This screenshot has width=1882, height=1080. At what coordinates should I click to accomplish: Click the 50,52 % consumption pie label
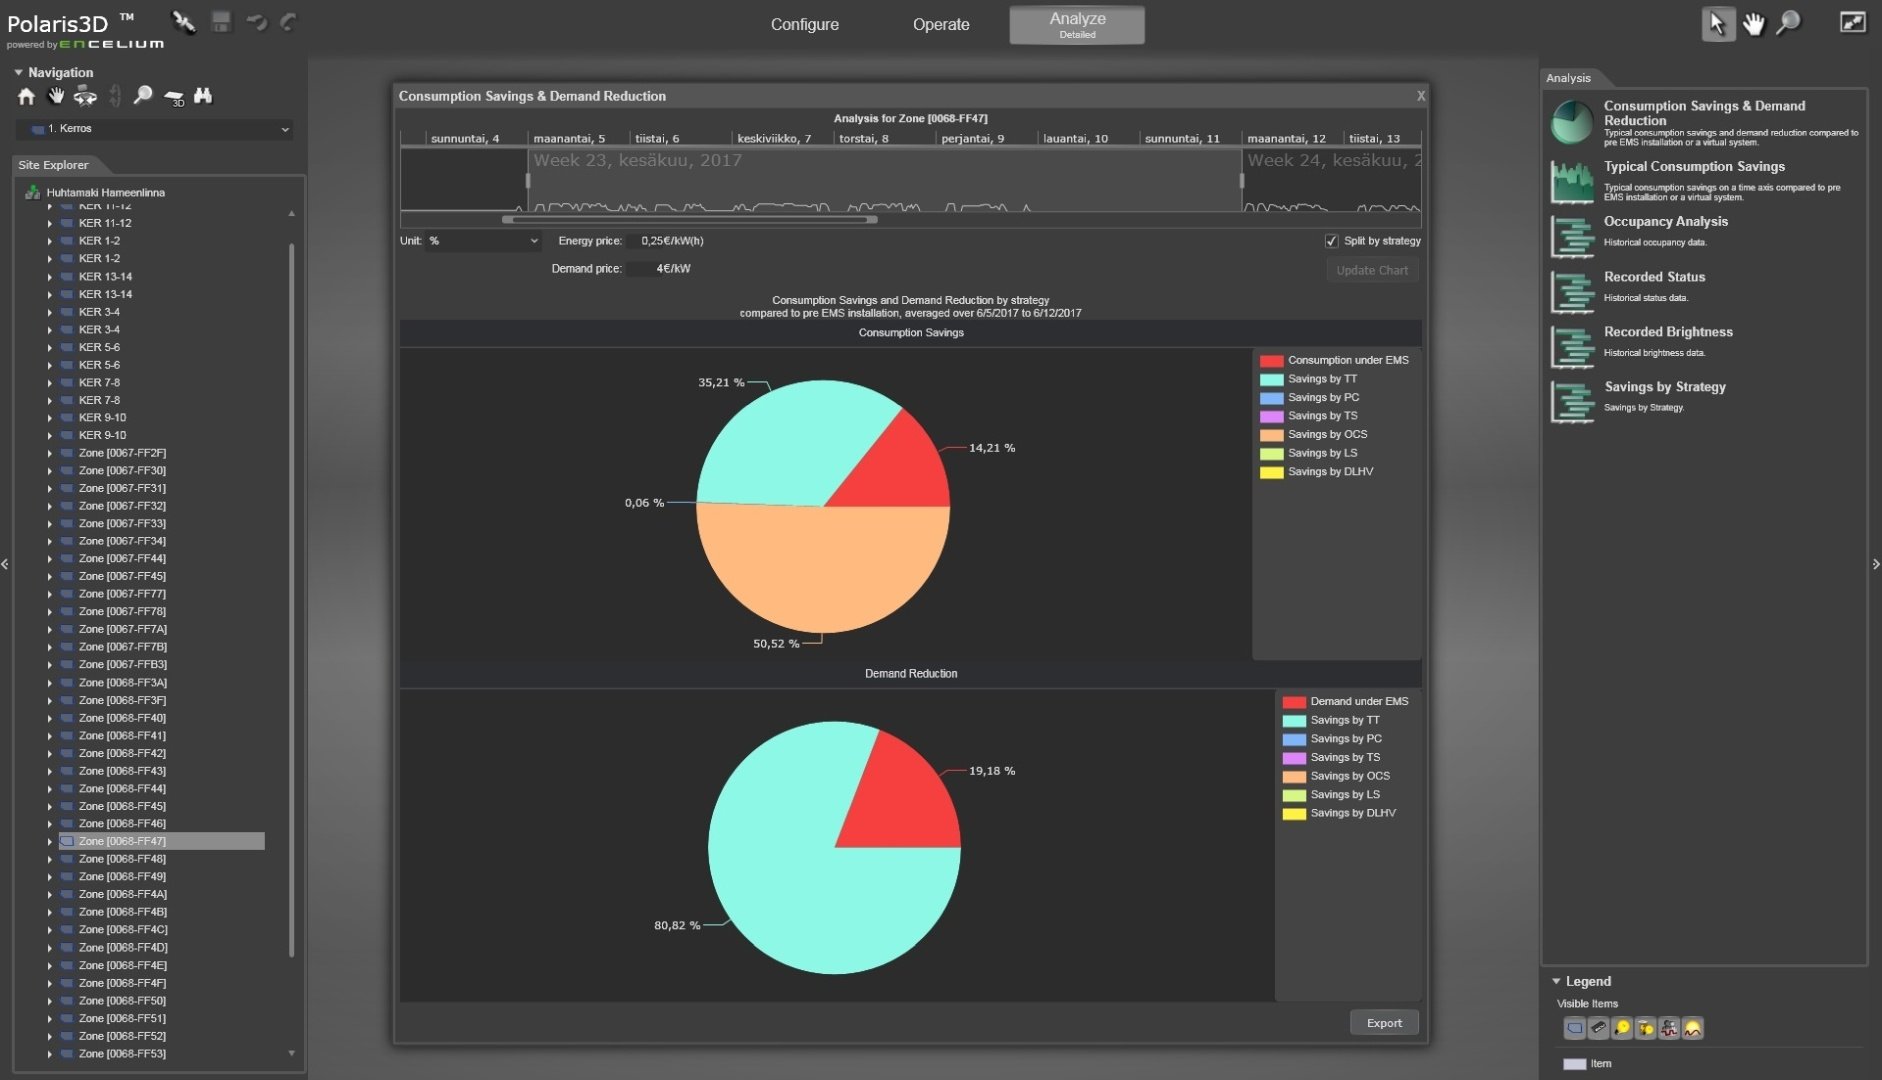tap(776, 644)
